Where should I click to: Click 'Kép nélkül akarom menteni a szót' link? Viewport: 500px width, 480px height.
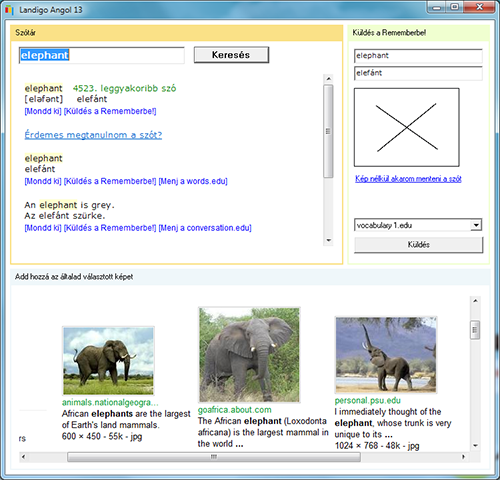[408, 179]
